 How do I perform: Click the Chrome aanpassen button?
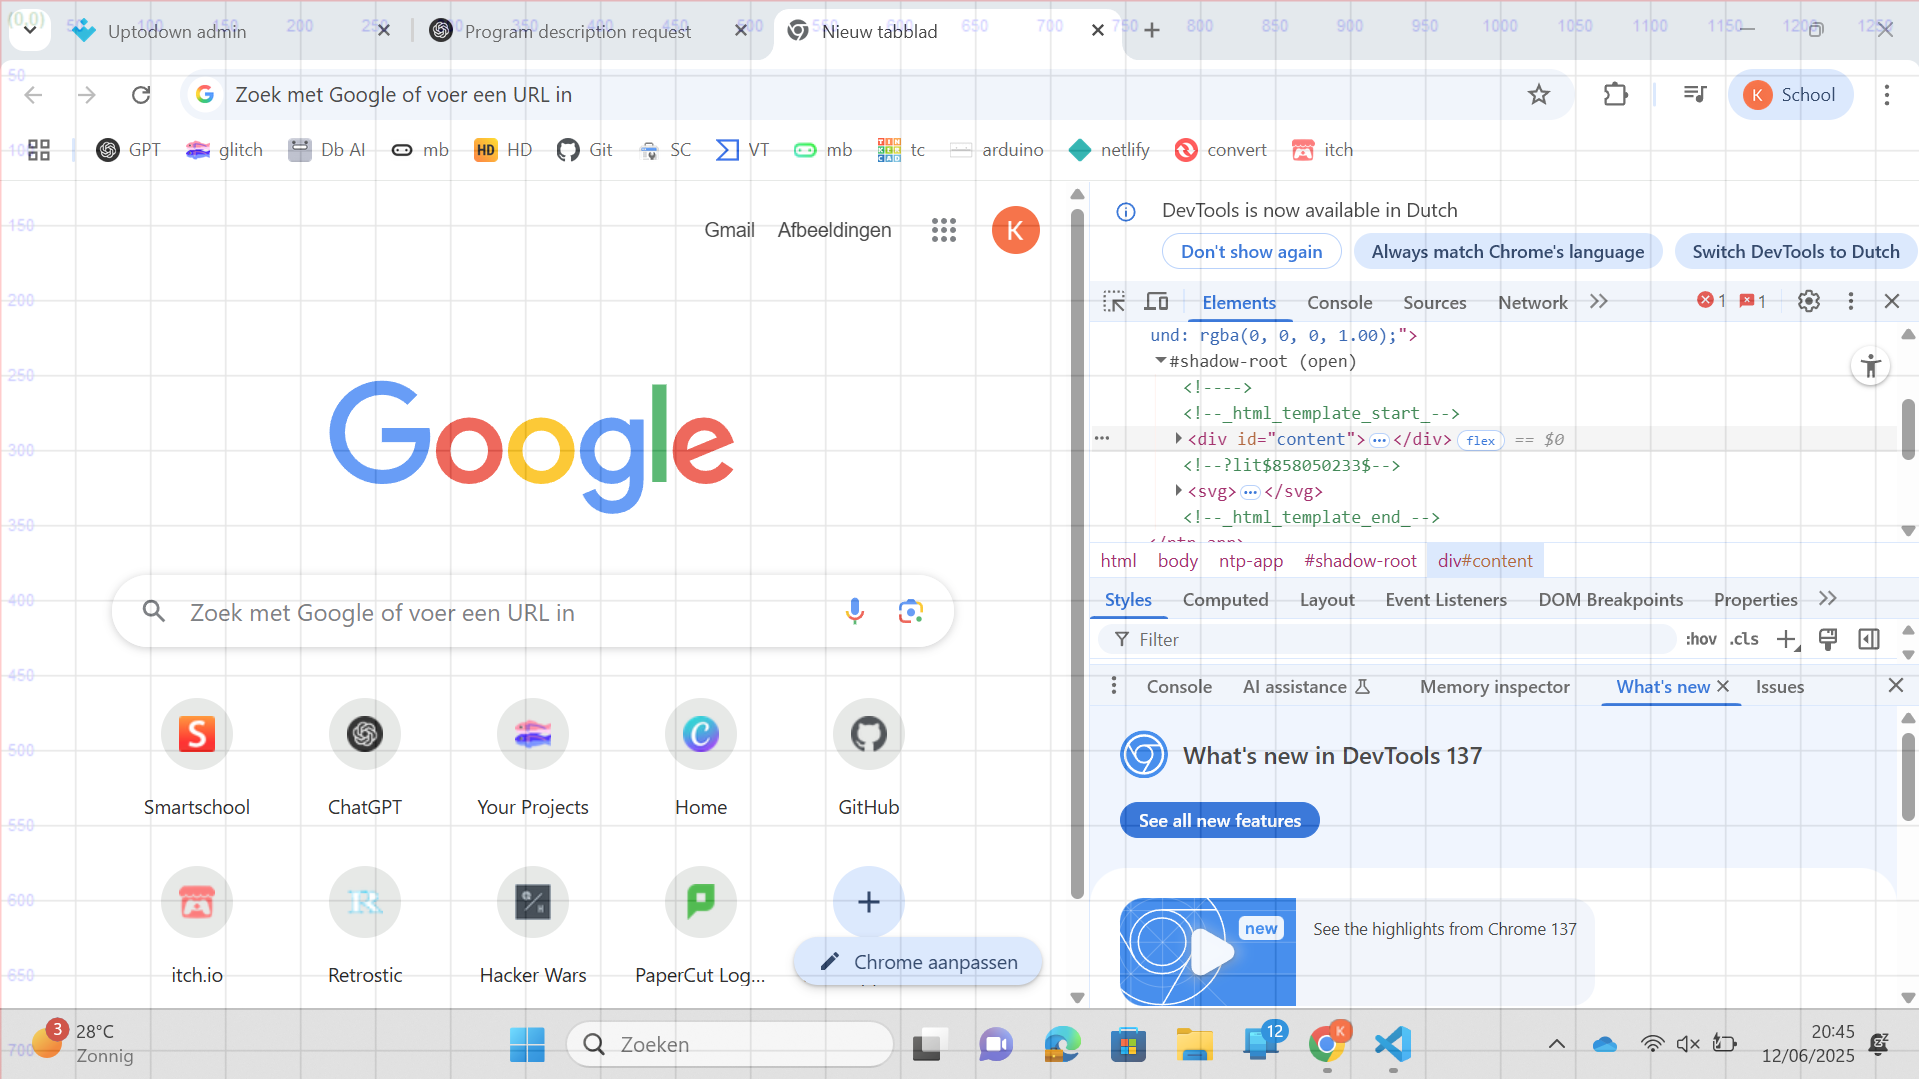tap(918, 962)
